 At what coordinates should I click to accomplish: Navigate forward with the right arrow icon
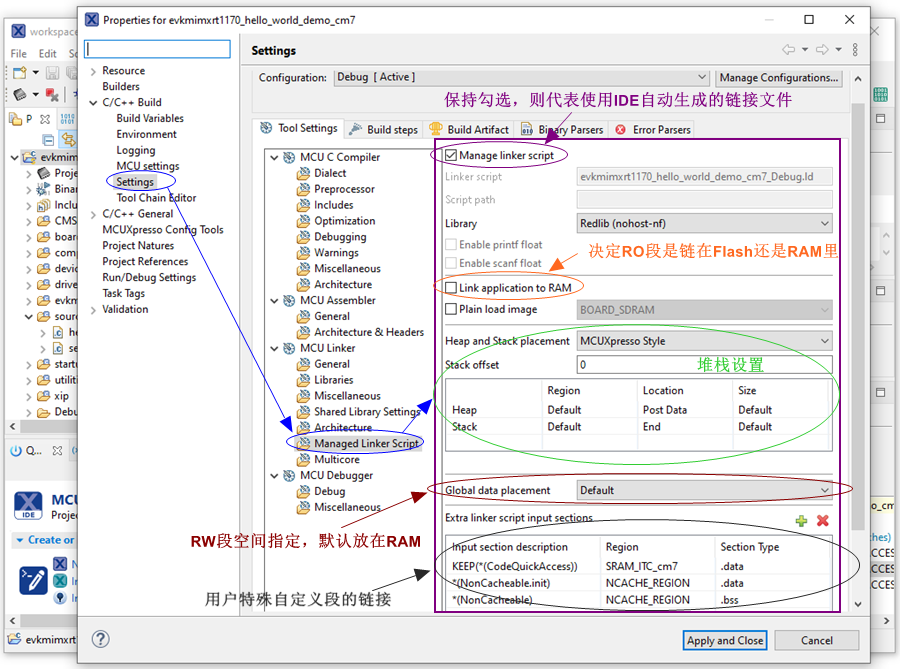point(822,50)
